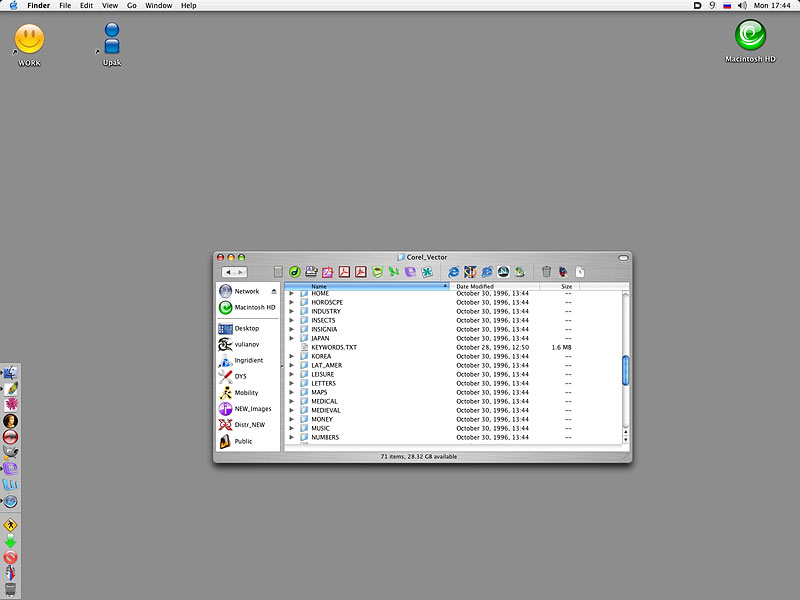
Task: Click the Finder icon in the Dock
Action: click(x=11, y=373)
